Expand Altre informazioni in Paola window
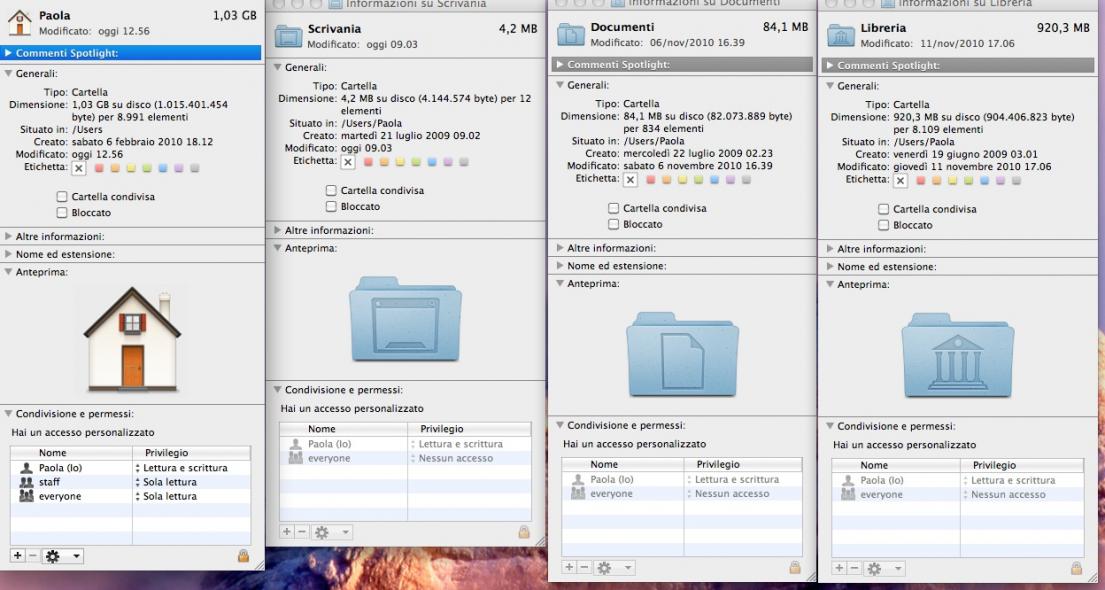The height and width of the screenshot is (590, 1105). coord(8,237)
